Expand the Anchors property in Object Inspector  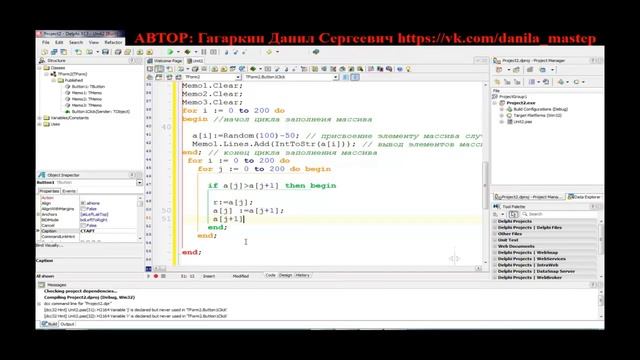(x=38, y=214)
